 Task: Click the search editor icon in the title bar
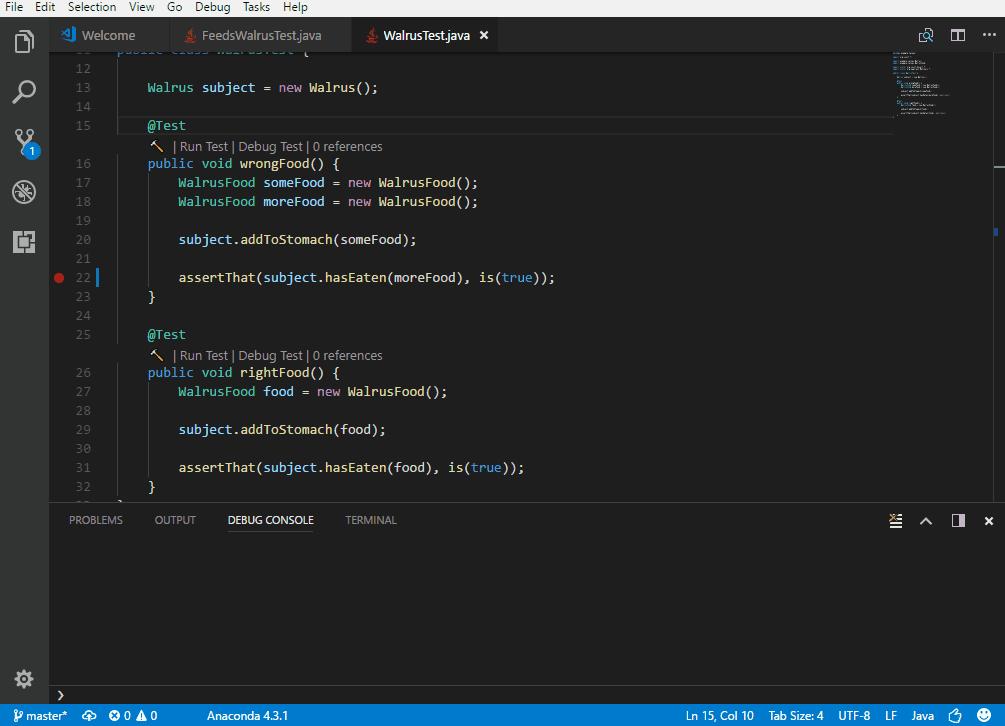tap(926, 35)
